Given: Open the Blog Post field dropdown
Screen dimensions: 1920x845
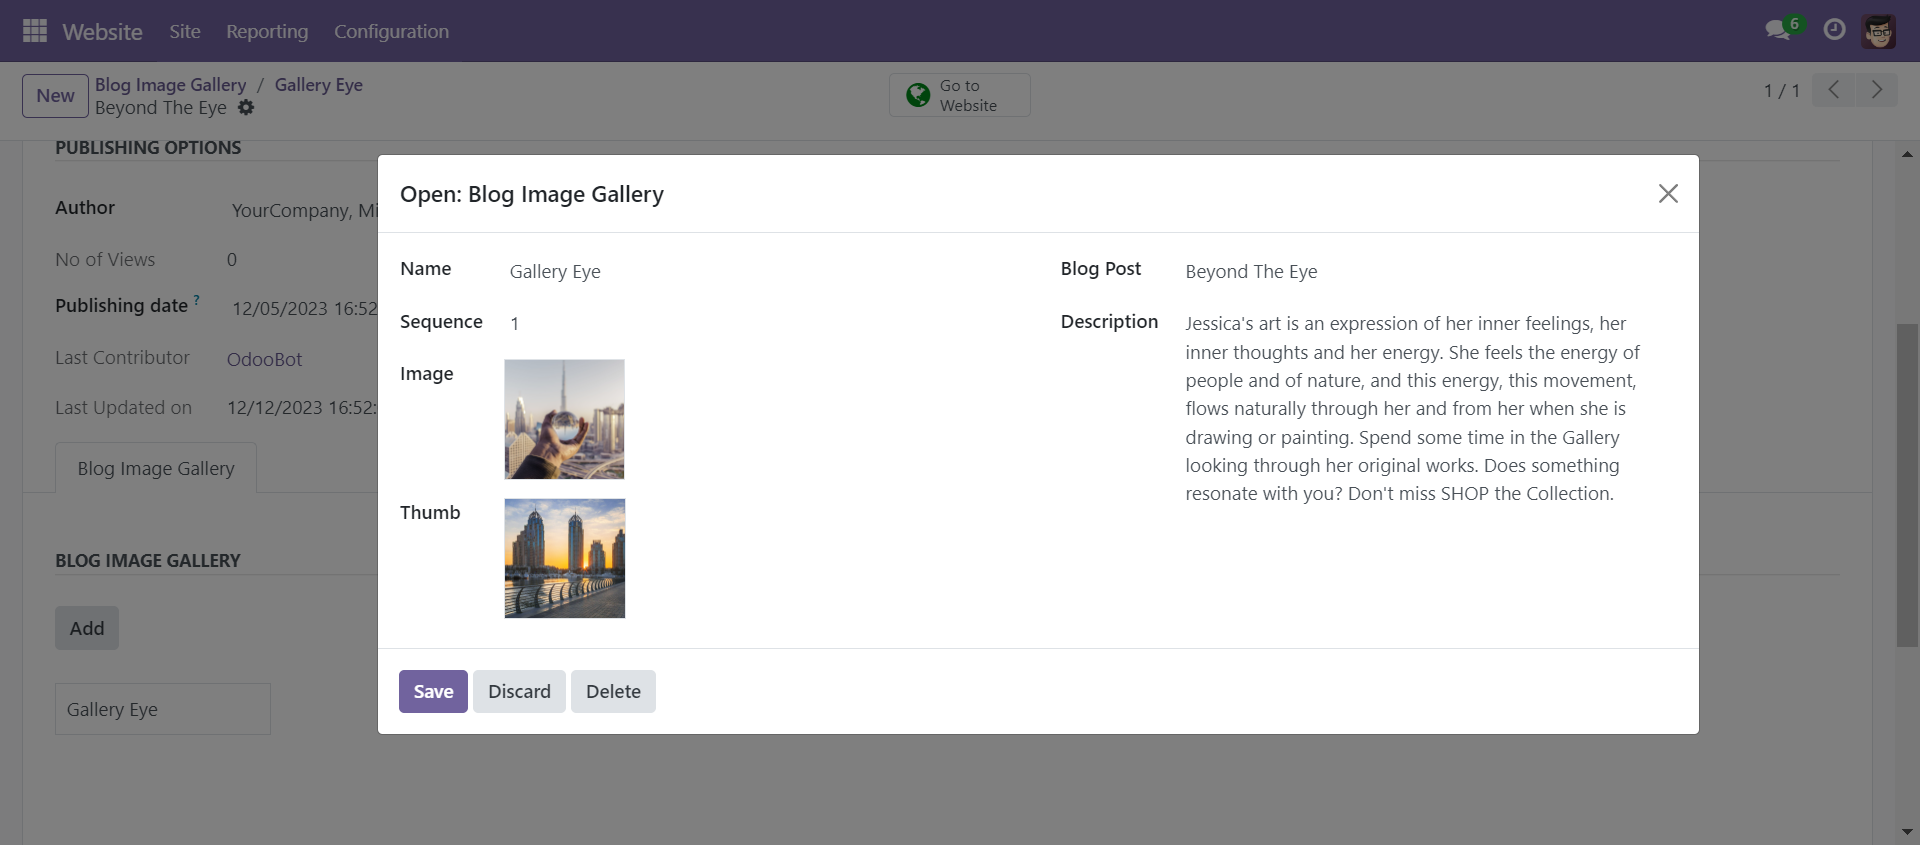Looking at the screenshot, I should [x=1428, y=272].
